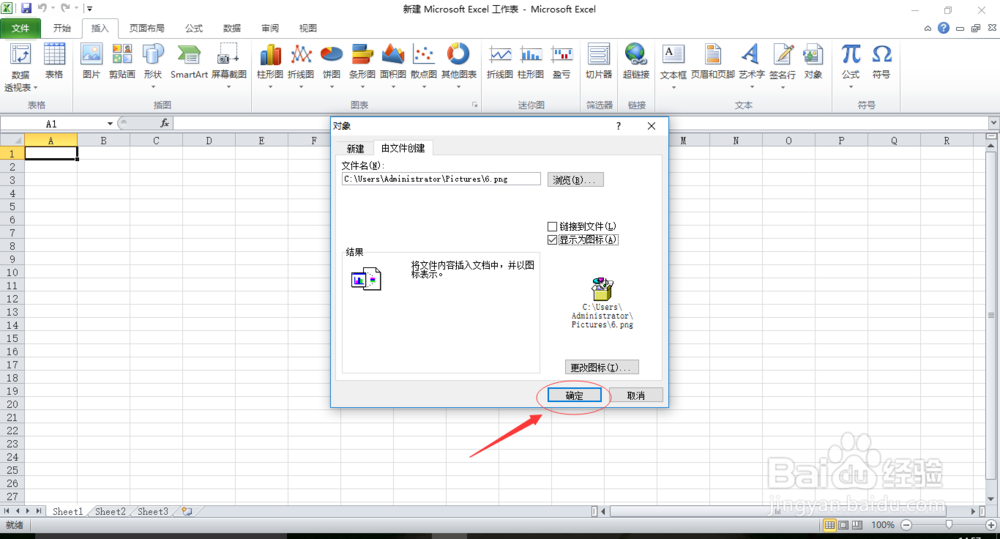Insert a Picture from file

[x=92, y=61]
